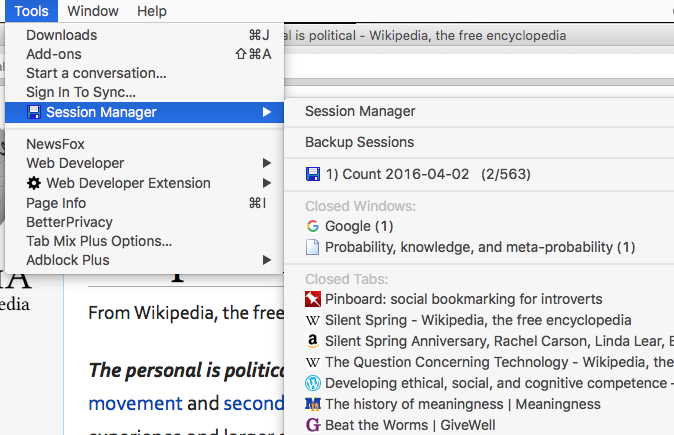Screen dimensions: 674x435
Task: Click the WordPress favicon for Developing ethical
Action: coord(313,383)
